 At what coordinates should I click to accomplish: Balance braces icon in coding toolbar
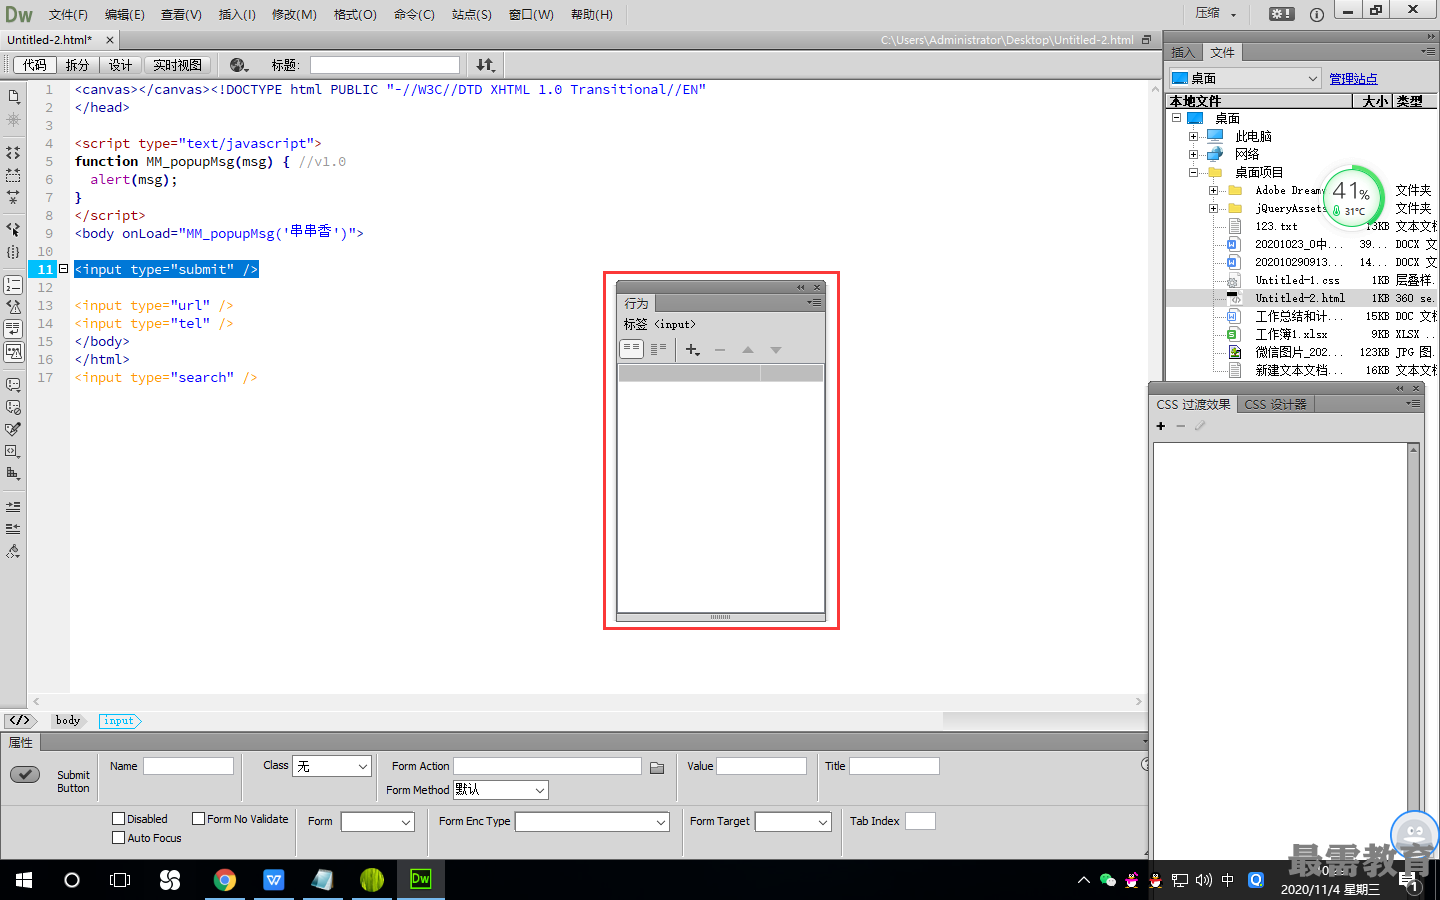(x=13, y=252)
